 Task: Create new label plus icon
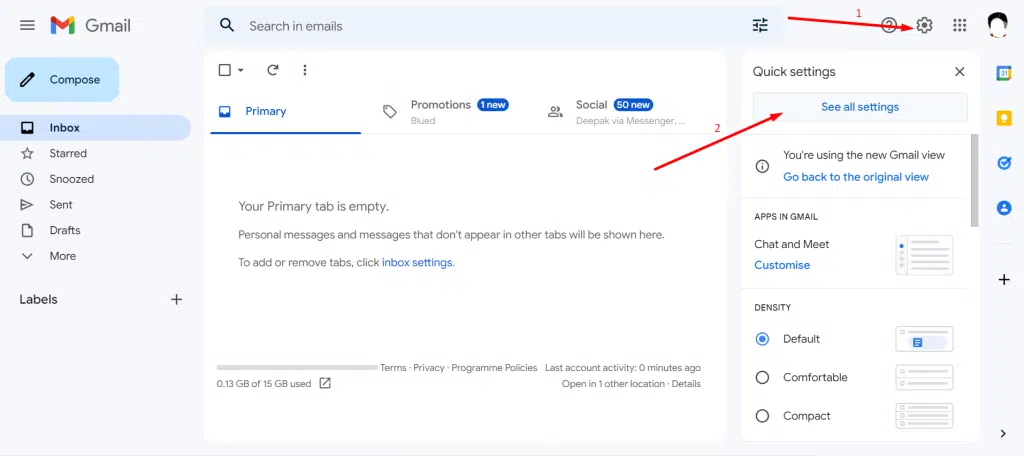(x=176, y=299)
